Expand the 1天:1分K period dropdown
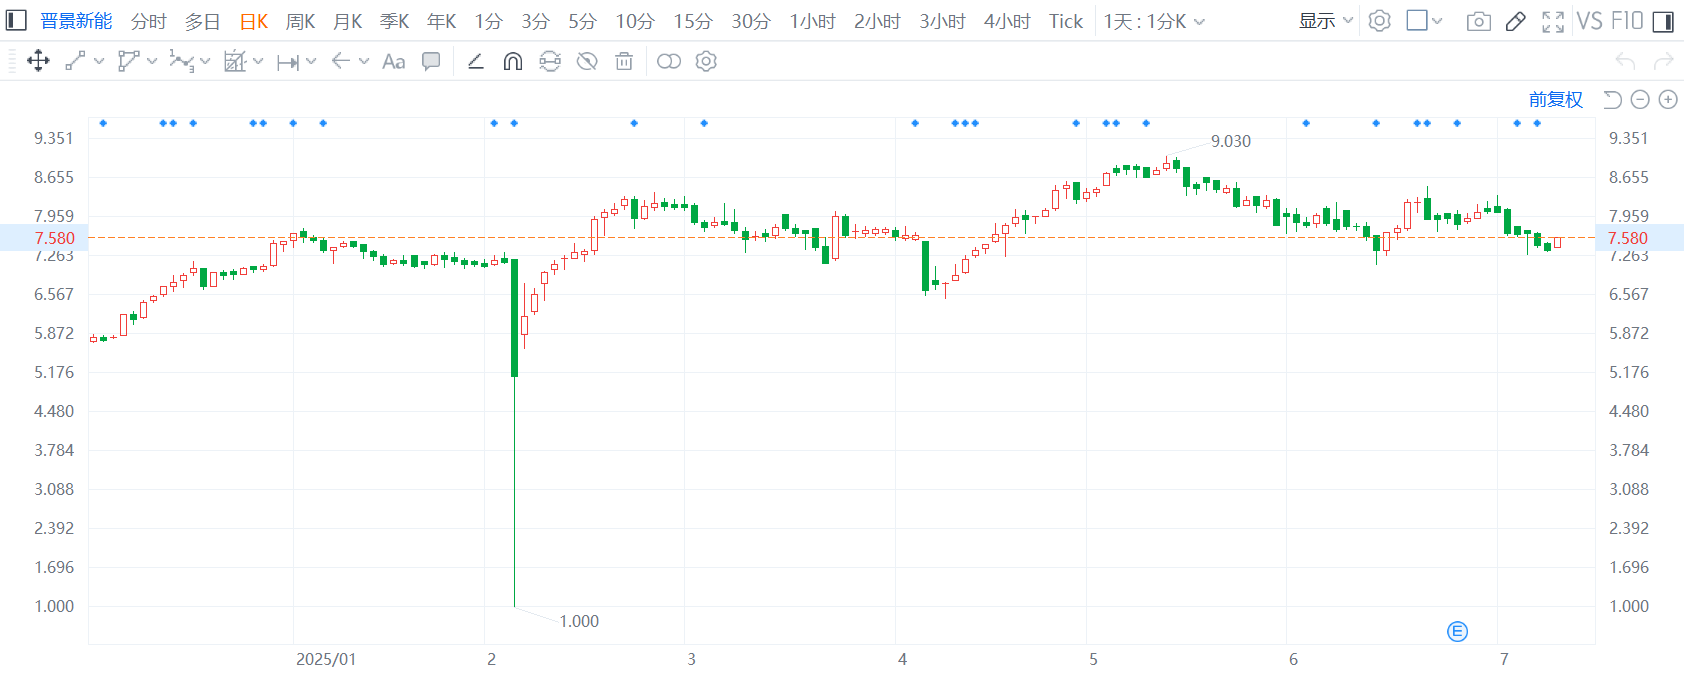The image size is (1684, 684). (1154, 21)
